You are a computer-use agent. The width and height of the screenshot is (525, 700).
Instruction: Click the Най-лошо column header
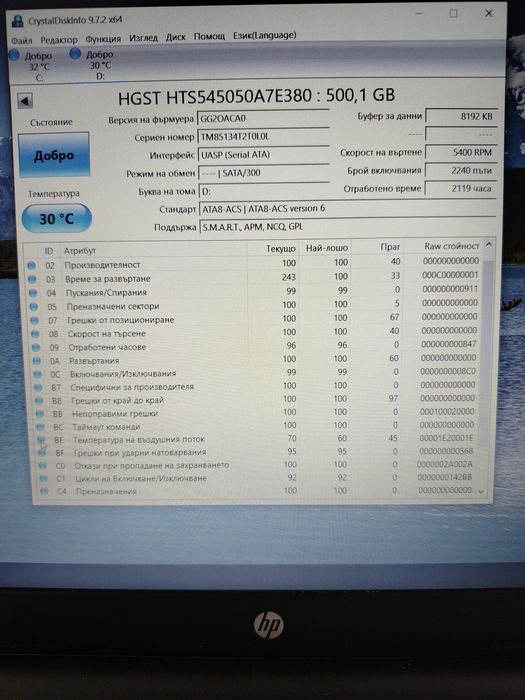tap(327, 247)
